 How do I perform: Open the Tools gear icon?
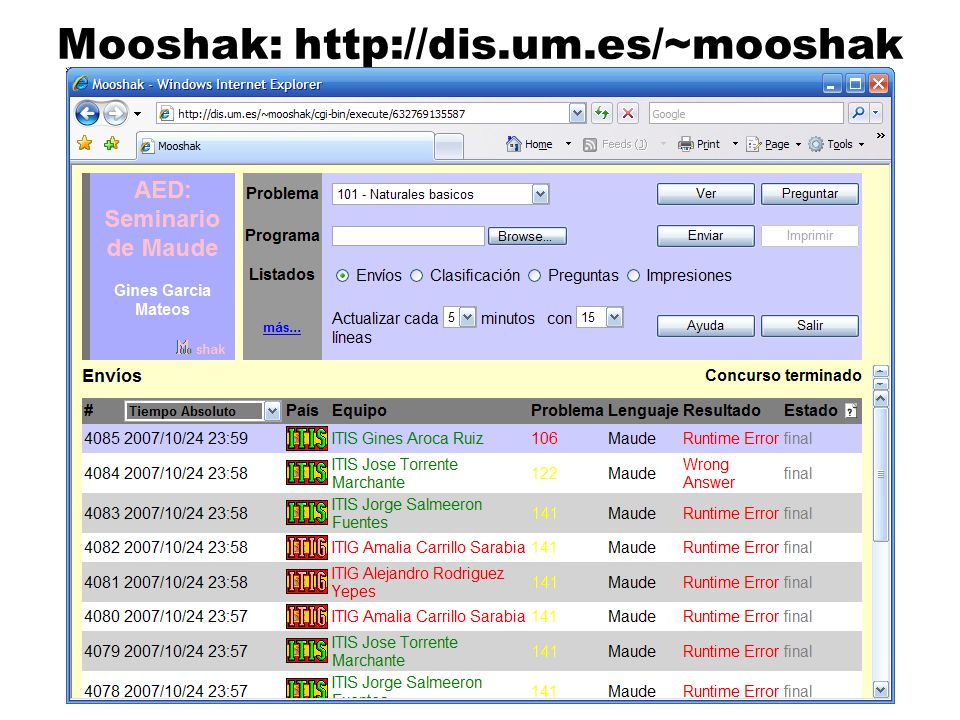[x=816, y=144]
